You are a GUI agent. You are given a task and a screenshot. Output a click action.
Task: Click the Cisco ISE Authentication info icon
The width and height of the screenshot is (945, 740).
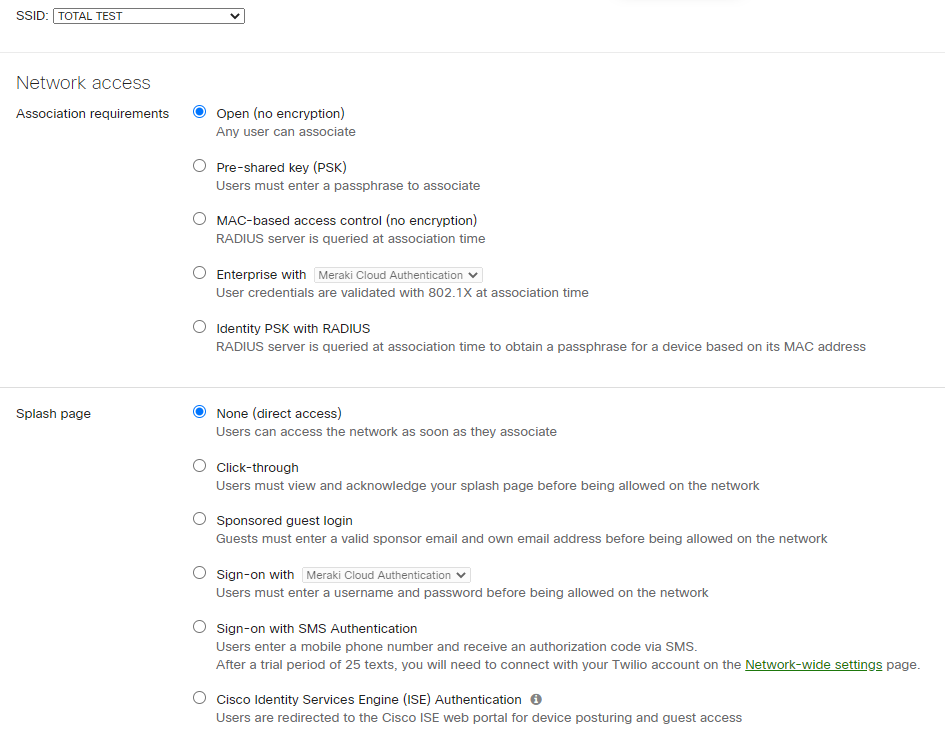pyautogui.click(x=536, y=699)
